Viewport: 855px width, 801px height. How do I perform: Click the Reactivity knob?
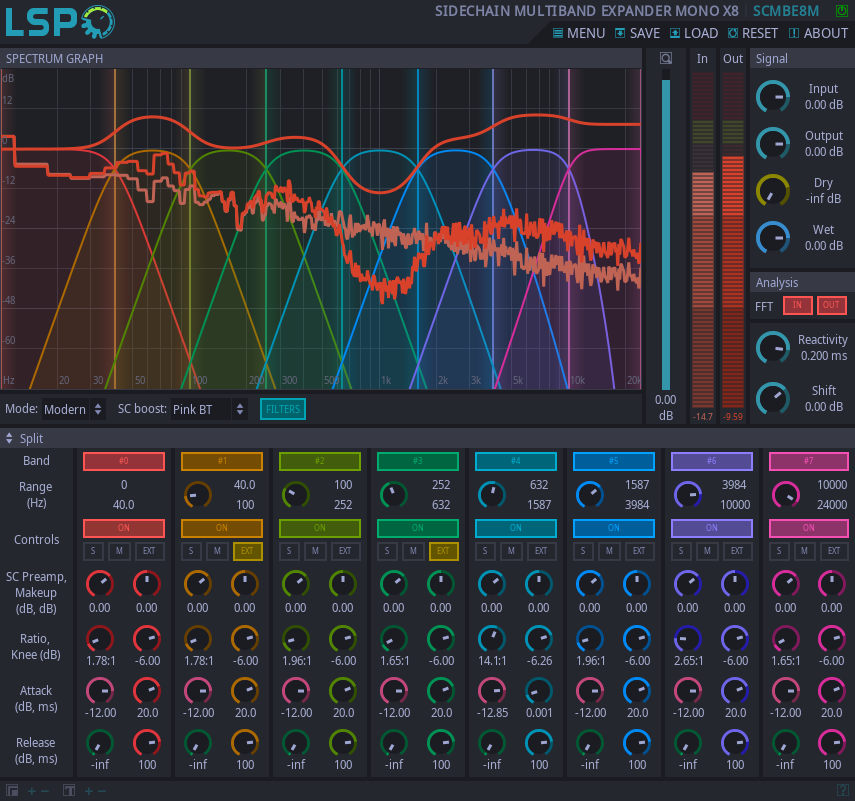[773, 347]
